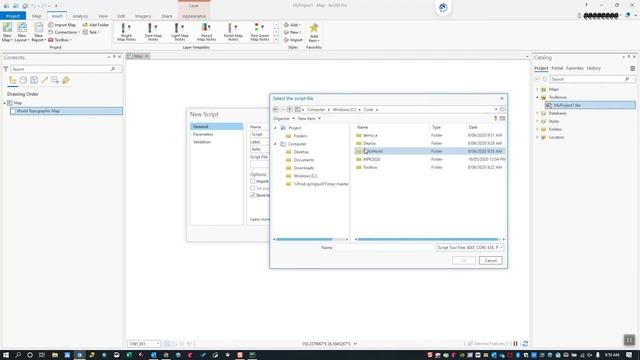Click the filter icon in Contents pane
This screenshot has height=360, width=640.
[x=6, y=69]
